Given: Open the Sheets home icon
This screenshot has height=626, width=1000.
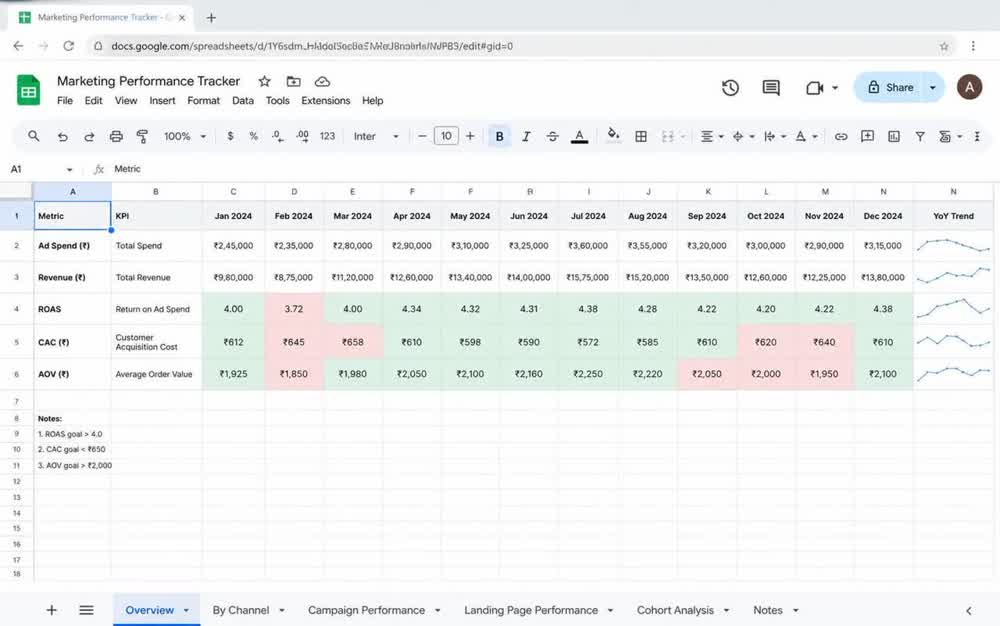Looking at the screenshot, I should click(x=28, y=90).
